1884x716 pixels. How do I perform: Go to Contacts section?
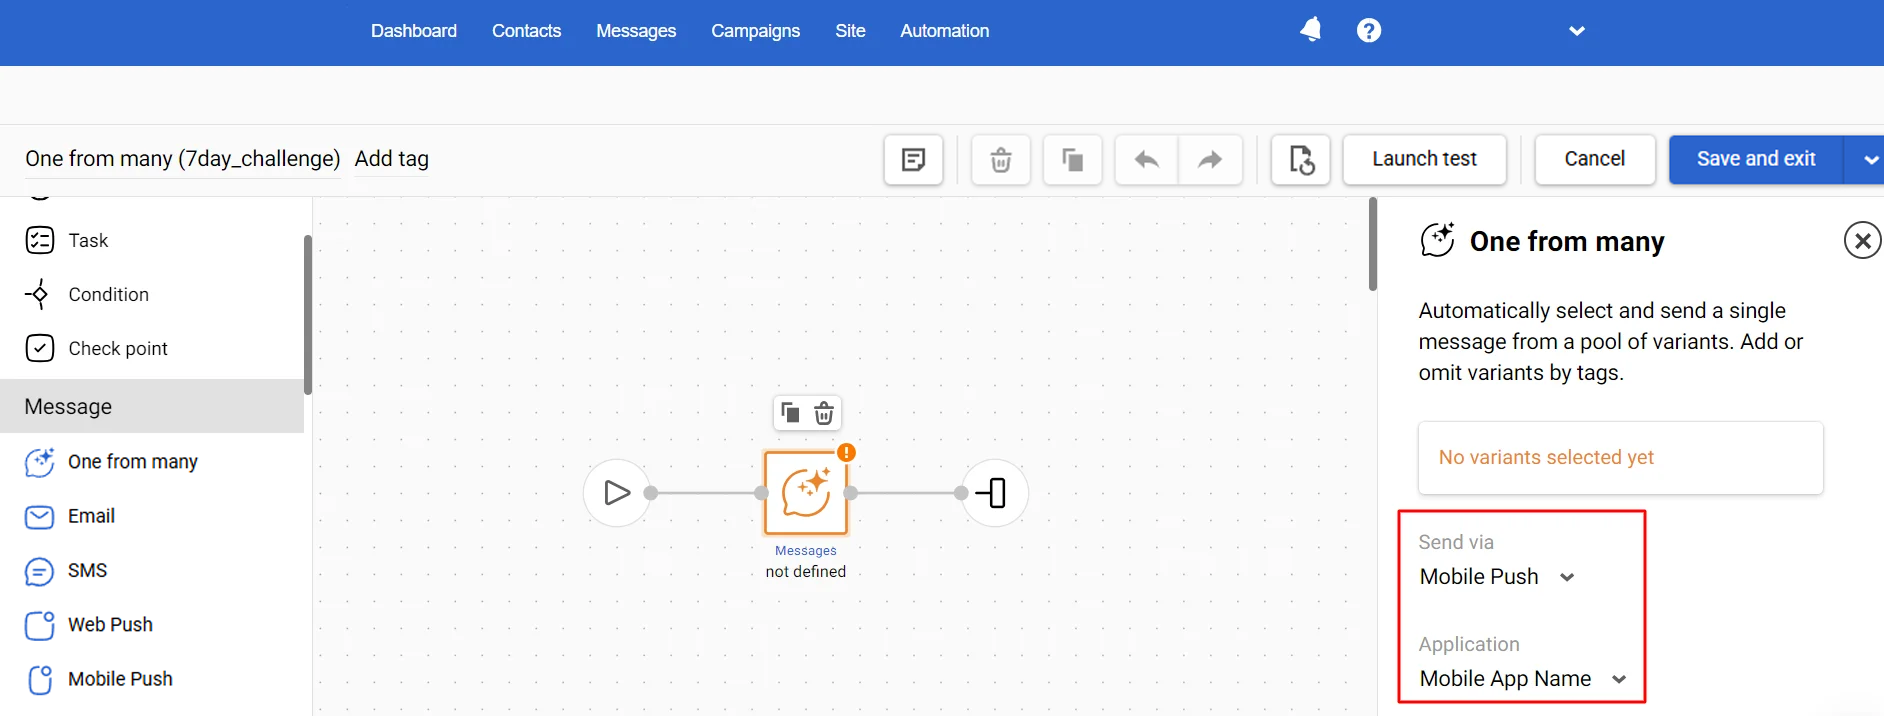click(526, 31)
